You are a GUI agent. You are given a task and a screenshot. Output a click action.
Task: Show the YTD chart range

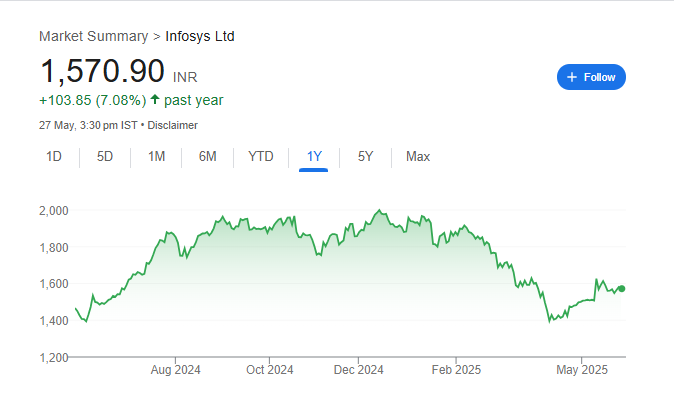click(x=260, y=156)
